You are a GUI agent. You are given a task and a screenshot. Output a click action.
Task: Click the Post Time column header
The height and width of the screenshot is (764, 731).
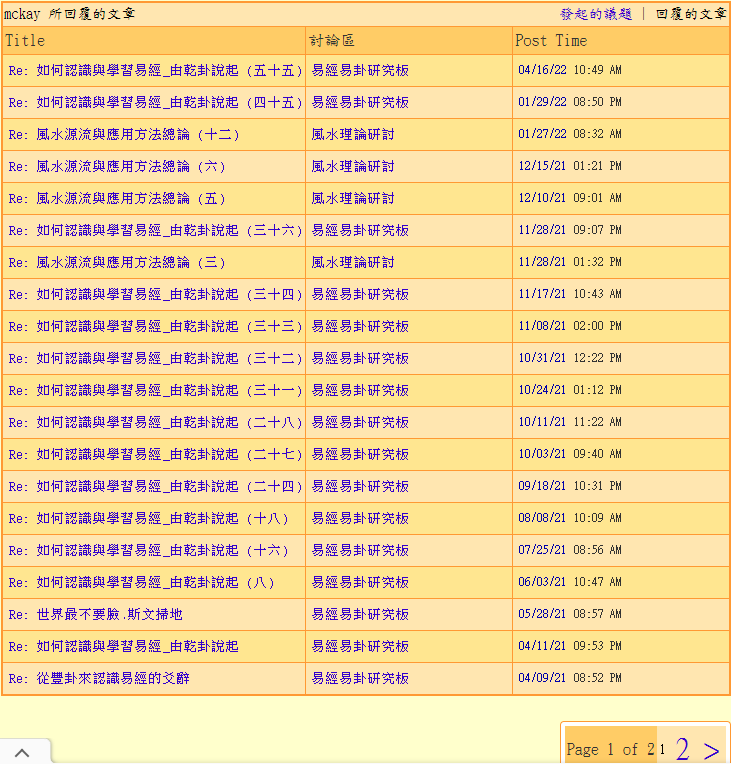pyautogui.click(x=551, y=41)
